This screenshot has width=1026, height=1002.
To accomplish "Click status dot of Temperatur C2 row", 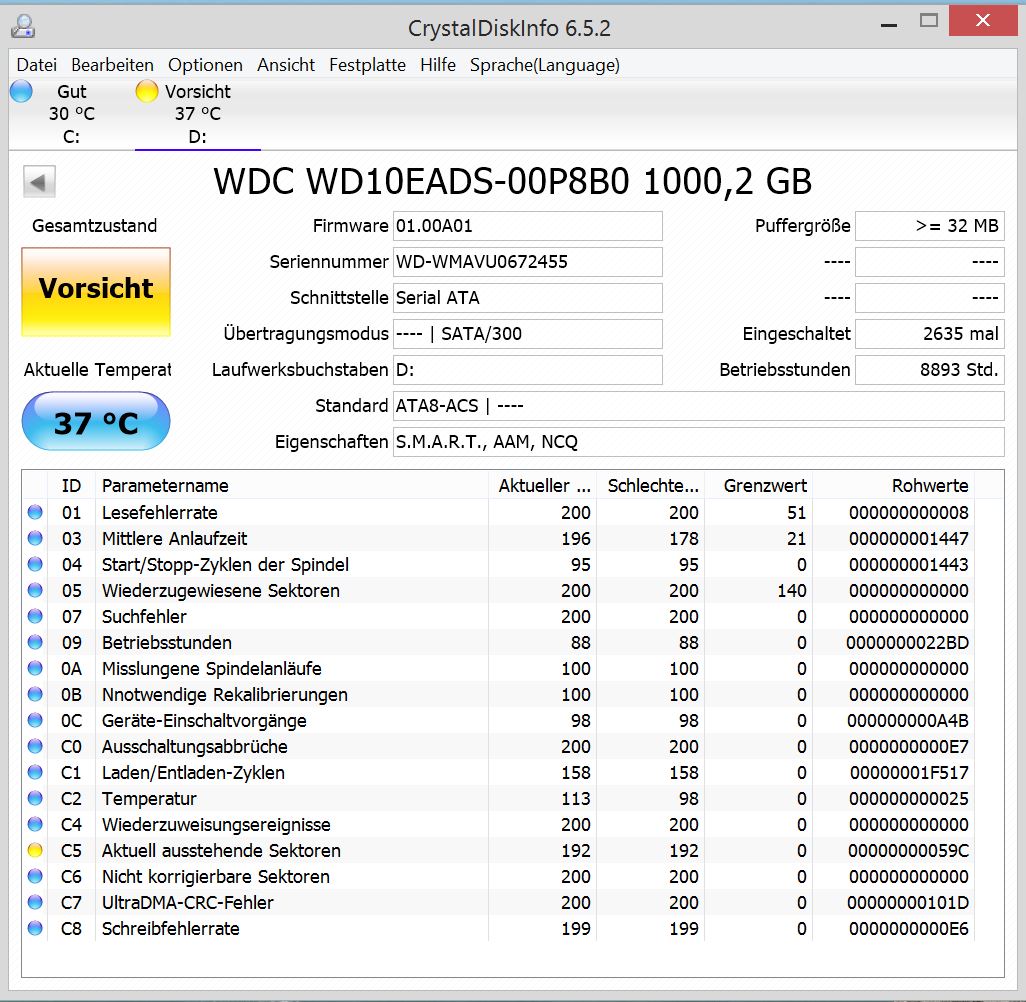I will tap(35, 798).
